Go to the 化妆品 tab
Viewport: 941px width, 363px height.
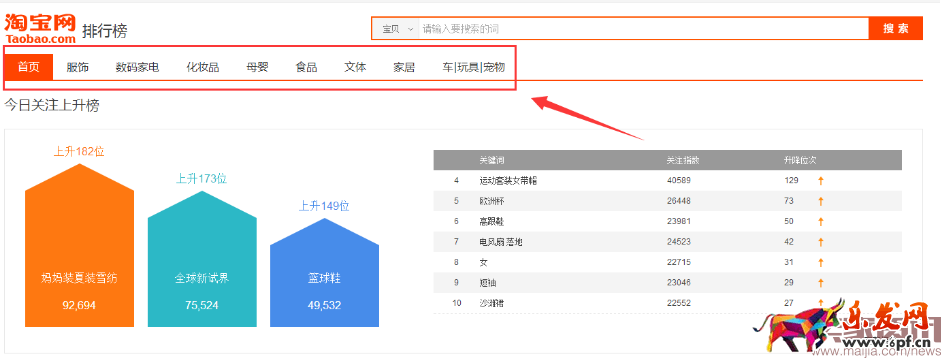[202, 67]
